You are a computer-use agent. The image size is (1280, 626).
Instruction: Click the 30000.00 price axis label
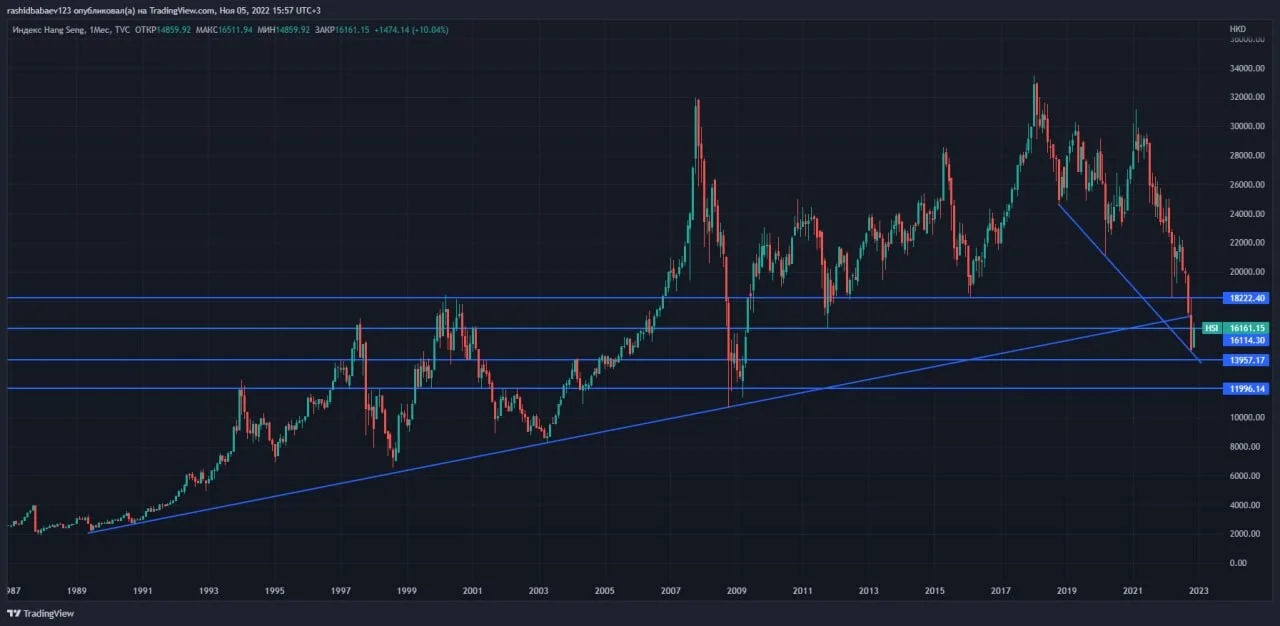coord(1247,127)
